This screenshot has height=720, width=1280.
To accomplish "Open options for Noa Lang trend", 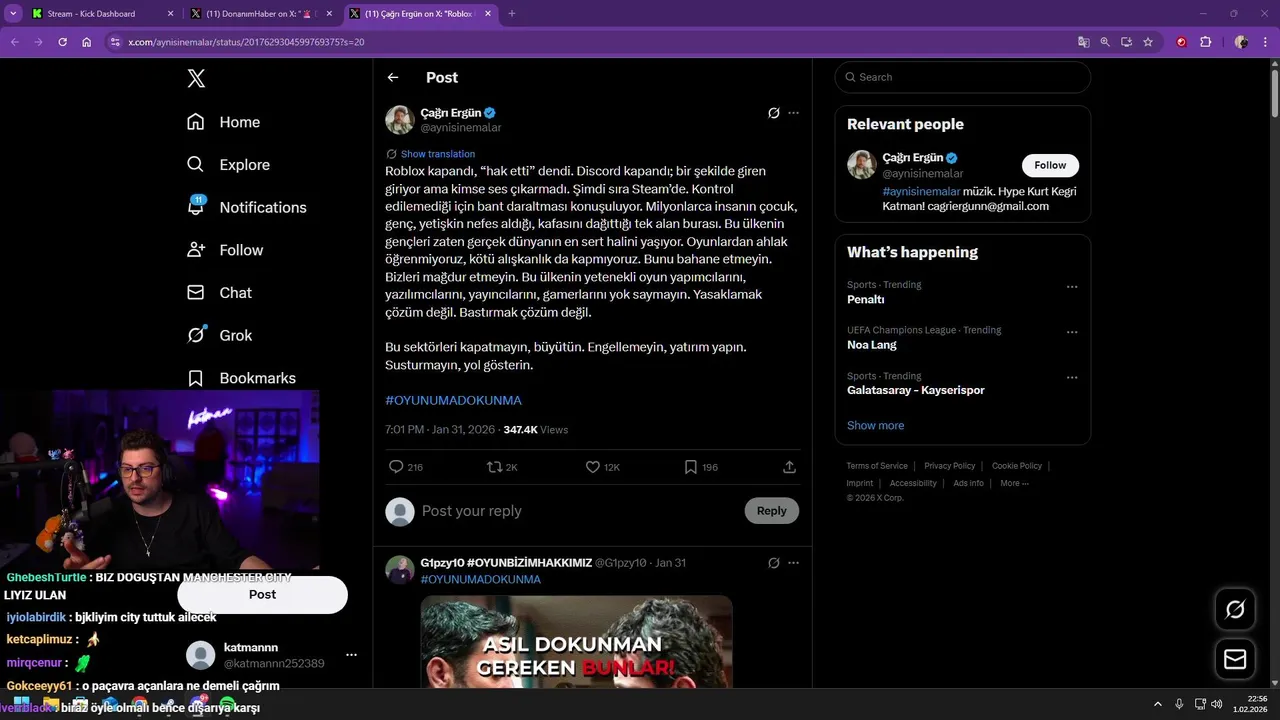I will pos(1072,332).
